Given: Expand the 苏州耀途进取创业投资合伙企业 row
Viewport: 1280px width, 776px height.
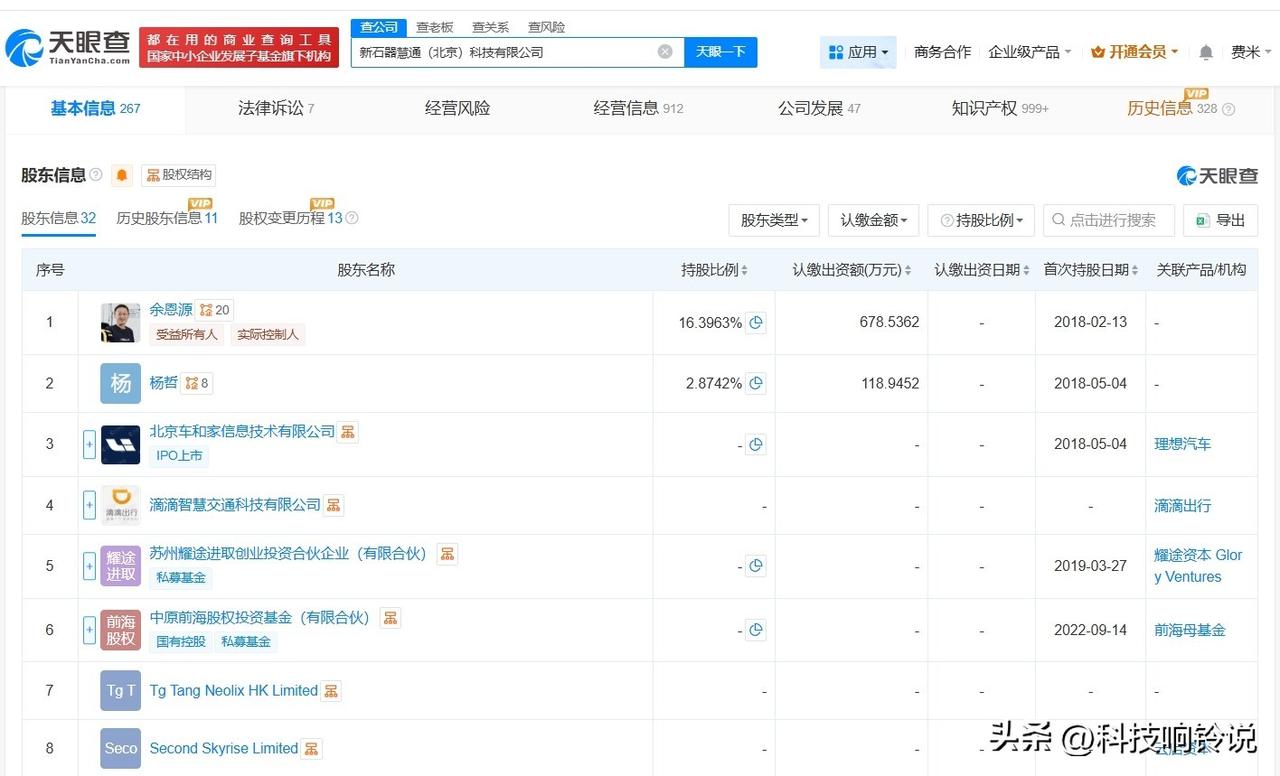Looking at the screenshot, I should click(x=89, y=566).
